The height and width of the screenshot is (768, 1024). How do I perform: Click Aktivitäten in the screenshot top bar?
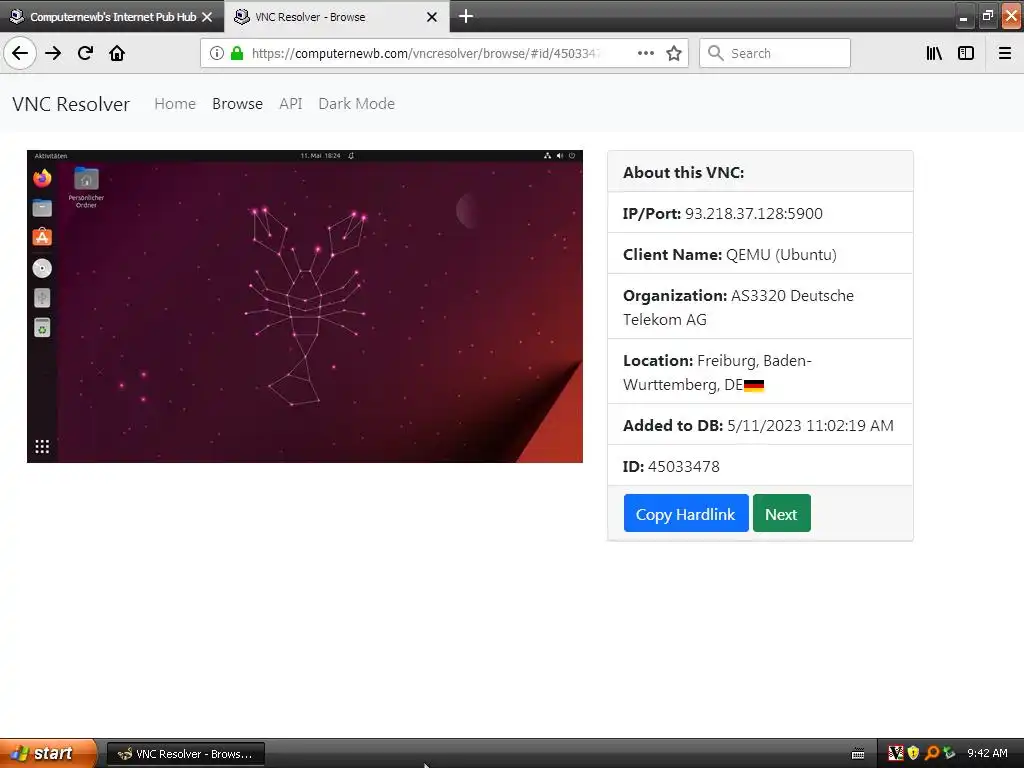click(51, 155)
